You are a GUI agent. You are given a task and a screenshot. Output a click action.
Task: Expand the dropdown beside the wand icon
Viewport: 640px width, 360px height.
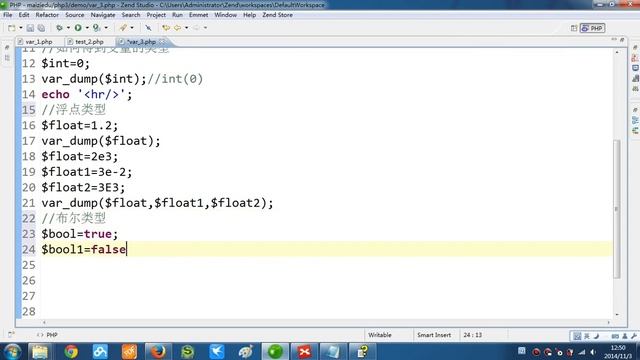(x=132, y=28)
